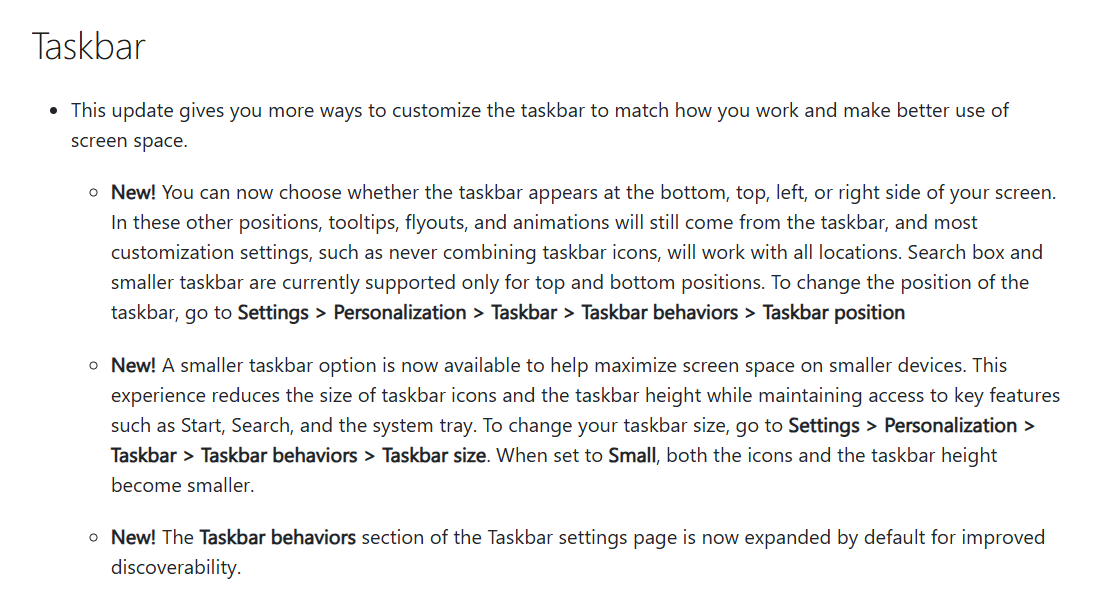This screenshot has width=1104, height=597.
Task: Click bold Taskbar position text
Action: 834,313
